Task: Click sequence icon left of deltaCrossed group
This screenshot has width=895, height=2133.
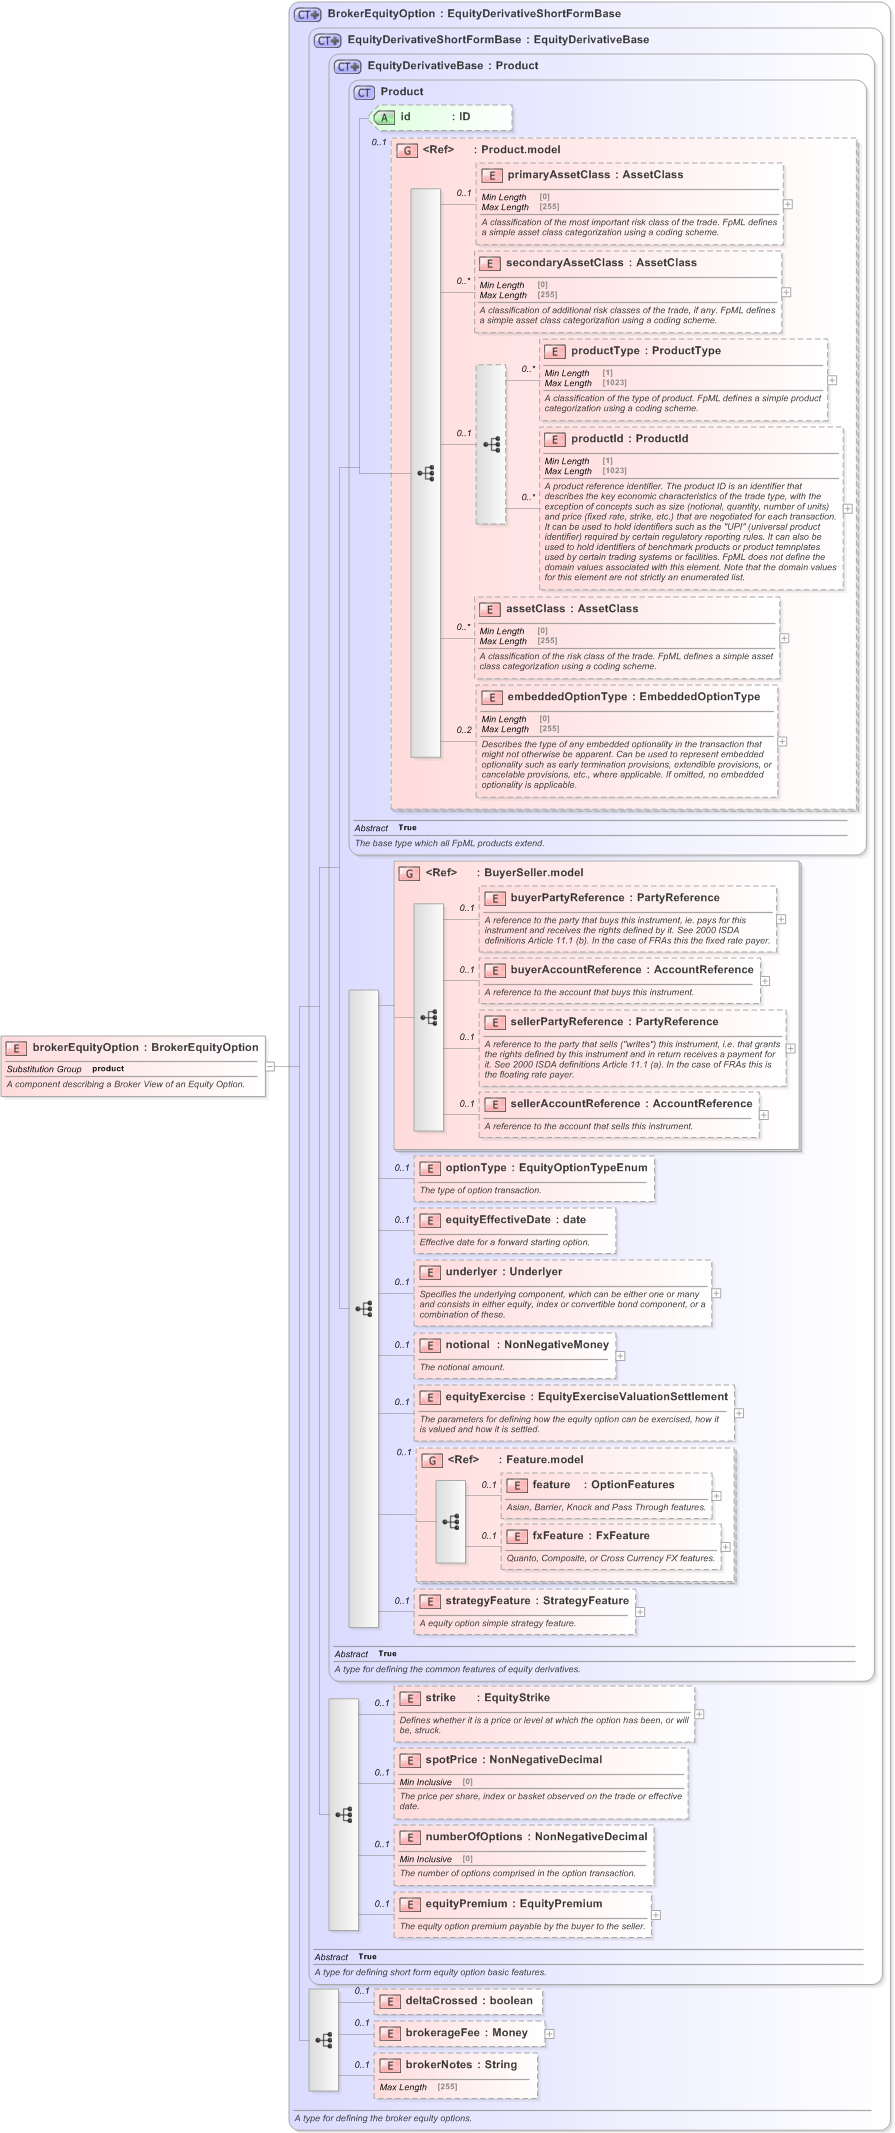Action: (324, 2040)
